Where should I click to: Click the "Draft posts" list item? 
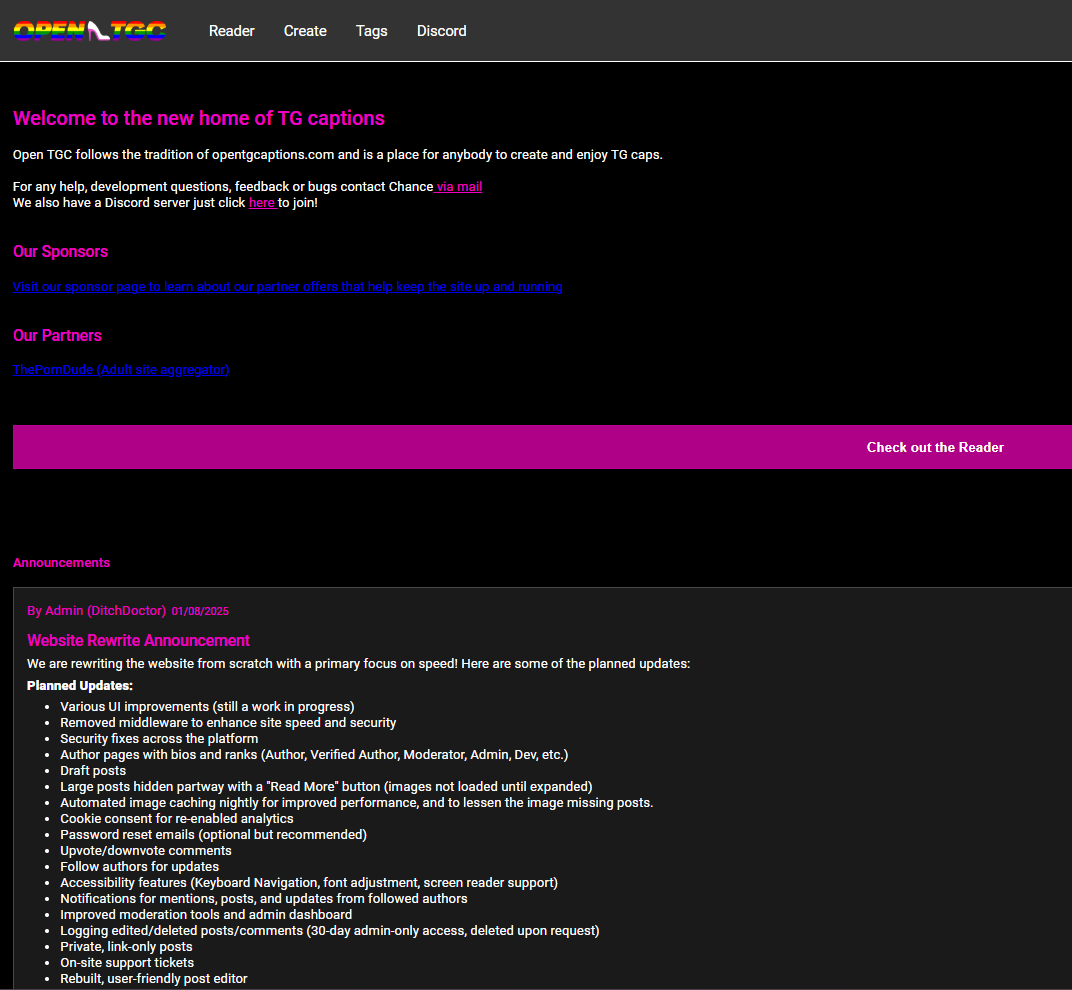93,771
